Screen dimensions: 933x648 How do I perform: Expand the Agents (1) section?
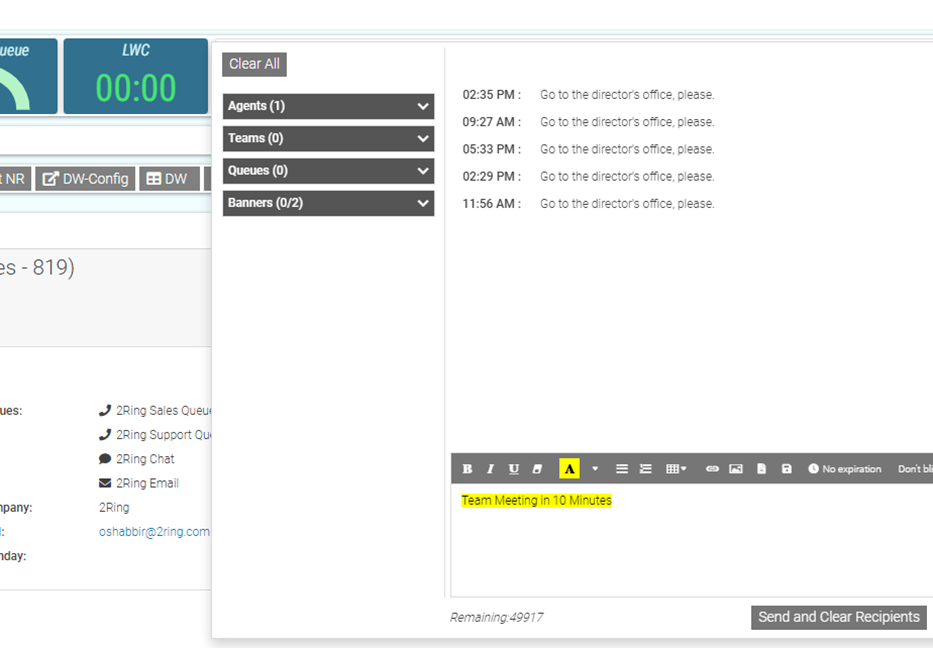pos(328,106)
